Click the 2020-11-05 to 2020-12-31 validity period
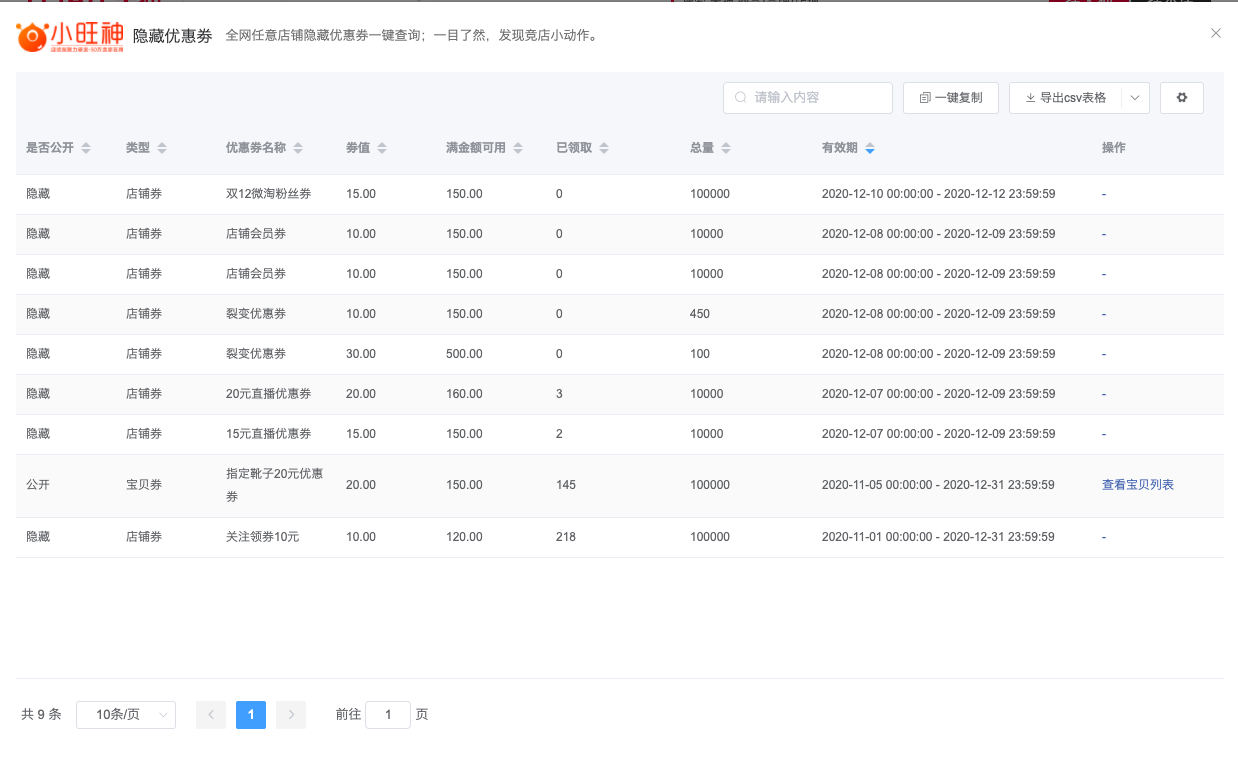Image resolution: width=1238 pixels, height=758 pixels. (938, 485)
